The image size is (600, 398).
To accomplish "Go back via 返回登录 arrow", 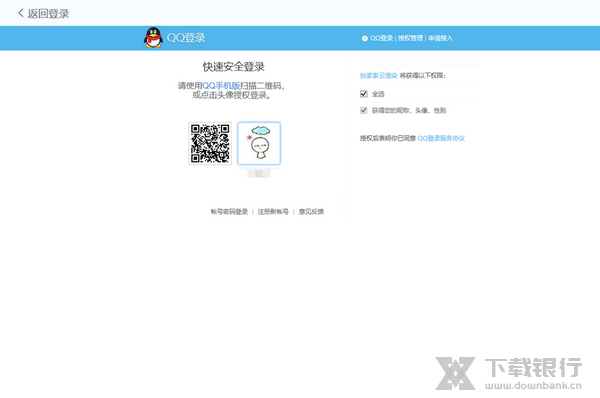I will pyautogui.click(x=21, y=13).
